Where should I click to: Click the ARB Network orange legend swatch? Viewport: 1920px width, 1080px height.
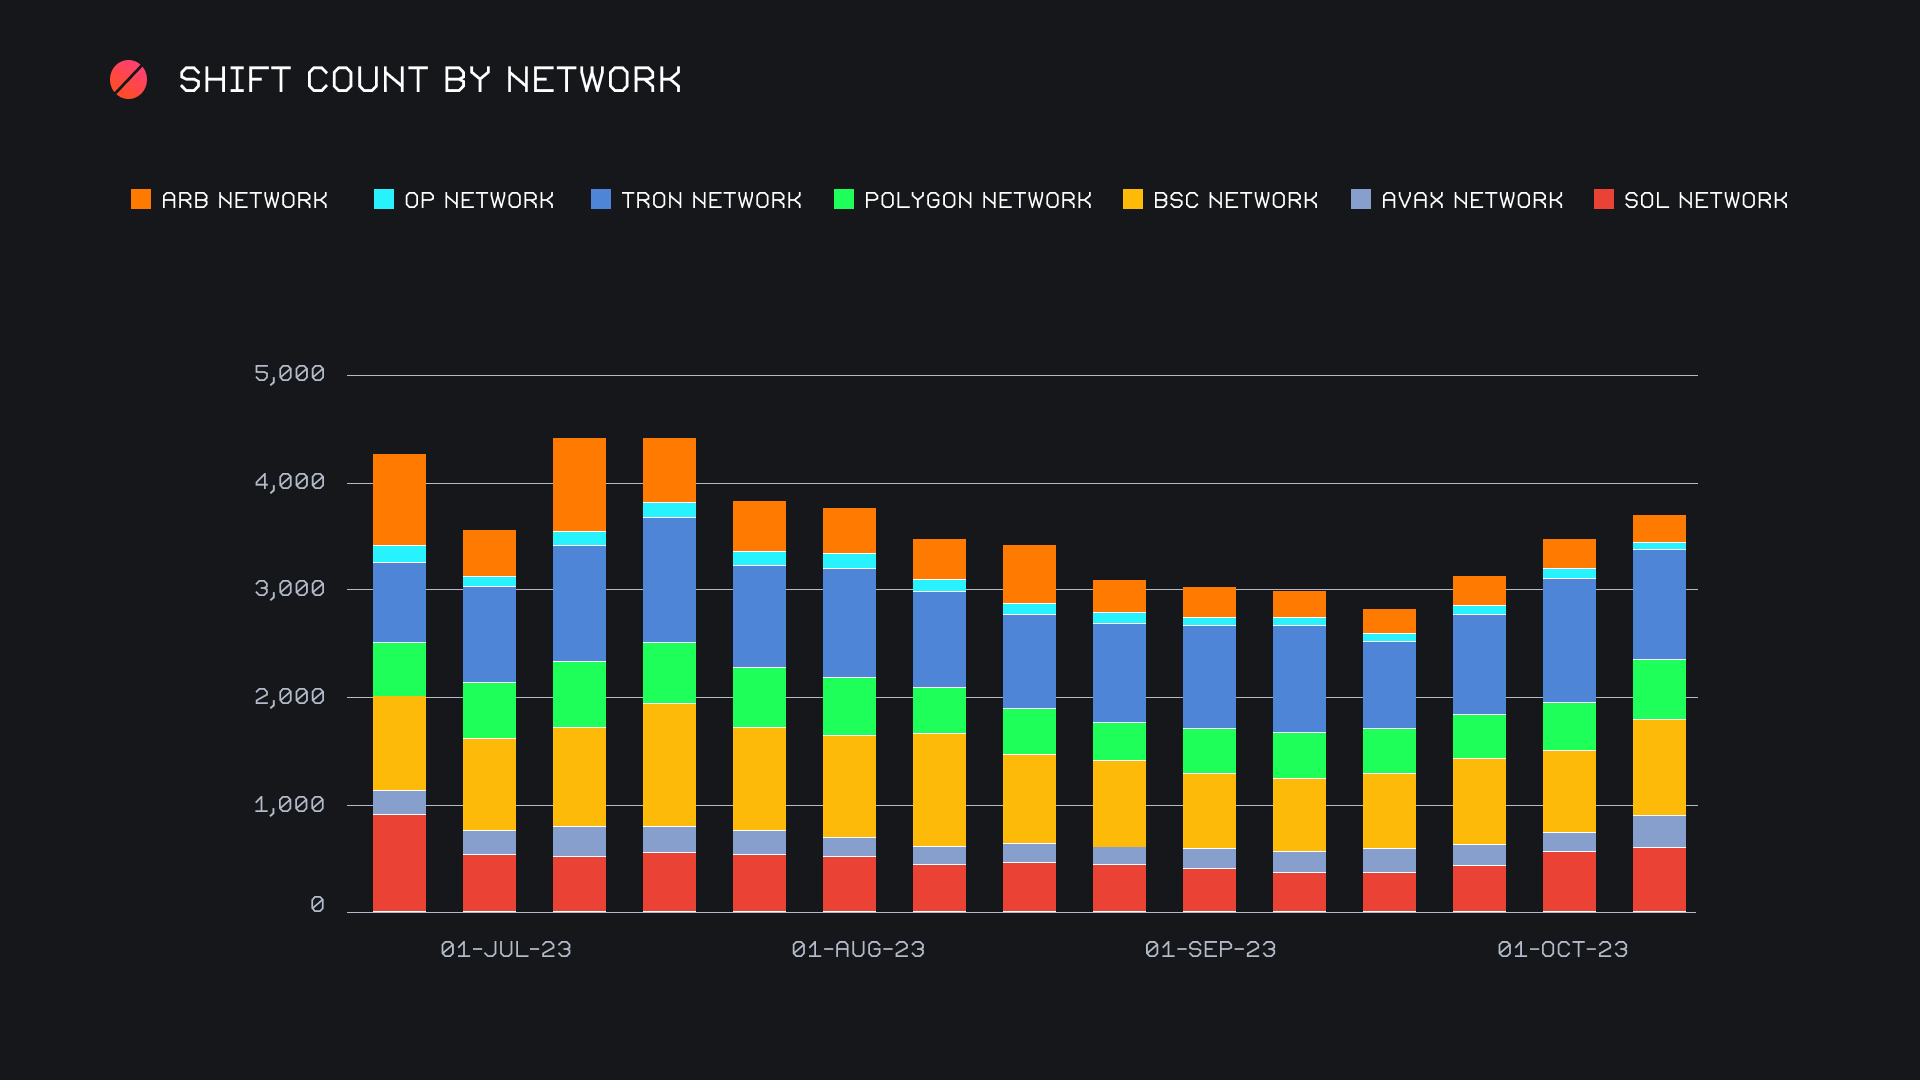(x=141, y=200)
